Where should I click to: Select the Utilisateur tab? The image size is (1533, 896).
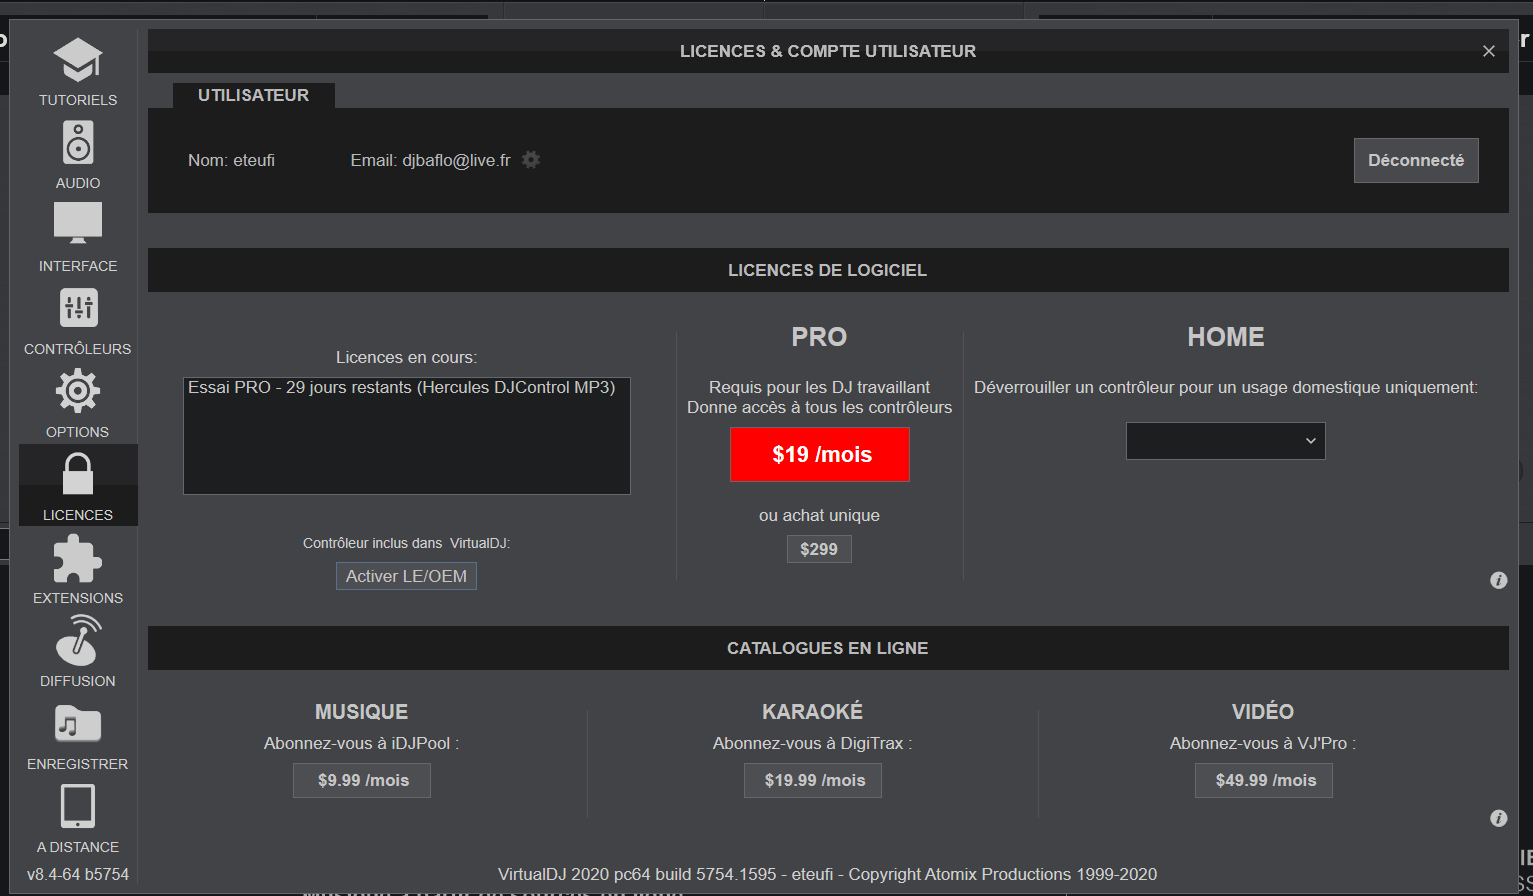[x=253, y=96]
